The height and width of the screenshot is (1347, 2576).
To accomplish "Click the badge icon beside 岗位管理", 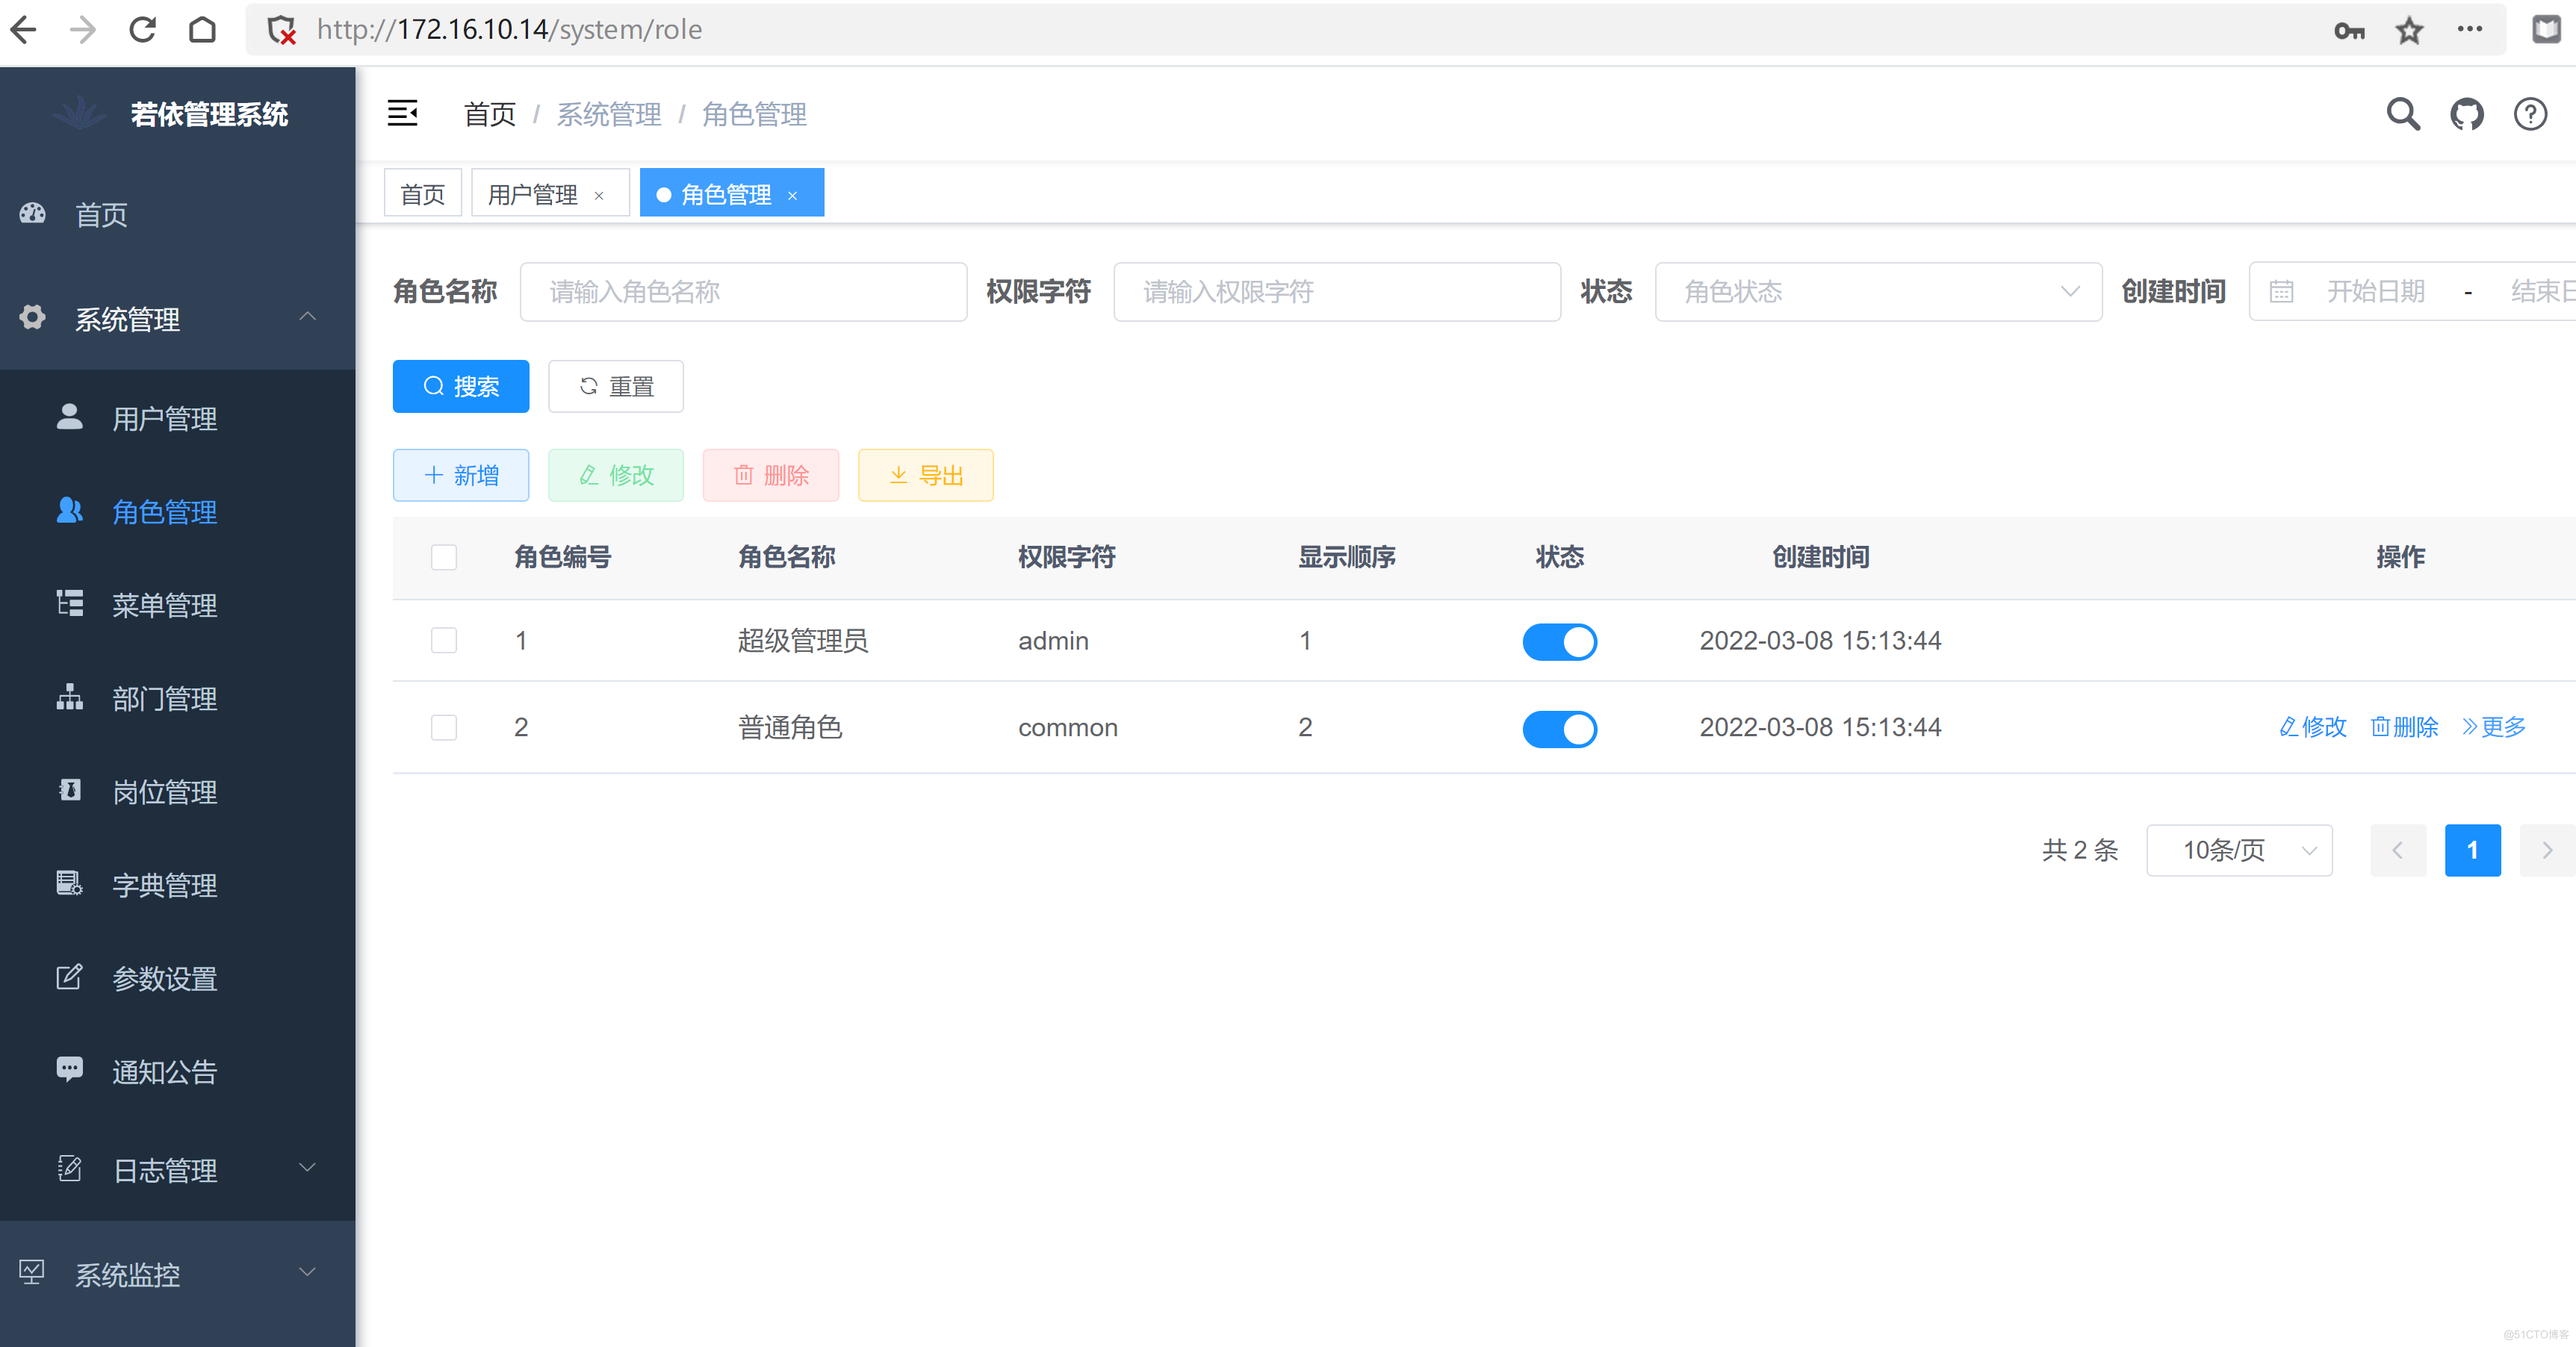I will tap(70, 790).
